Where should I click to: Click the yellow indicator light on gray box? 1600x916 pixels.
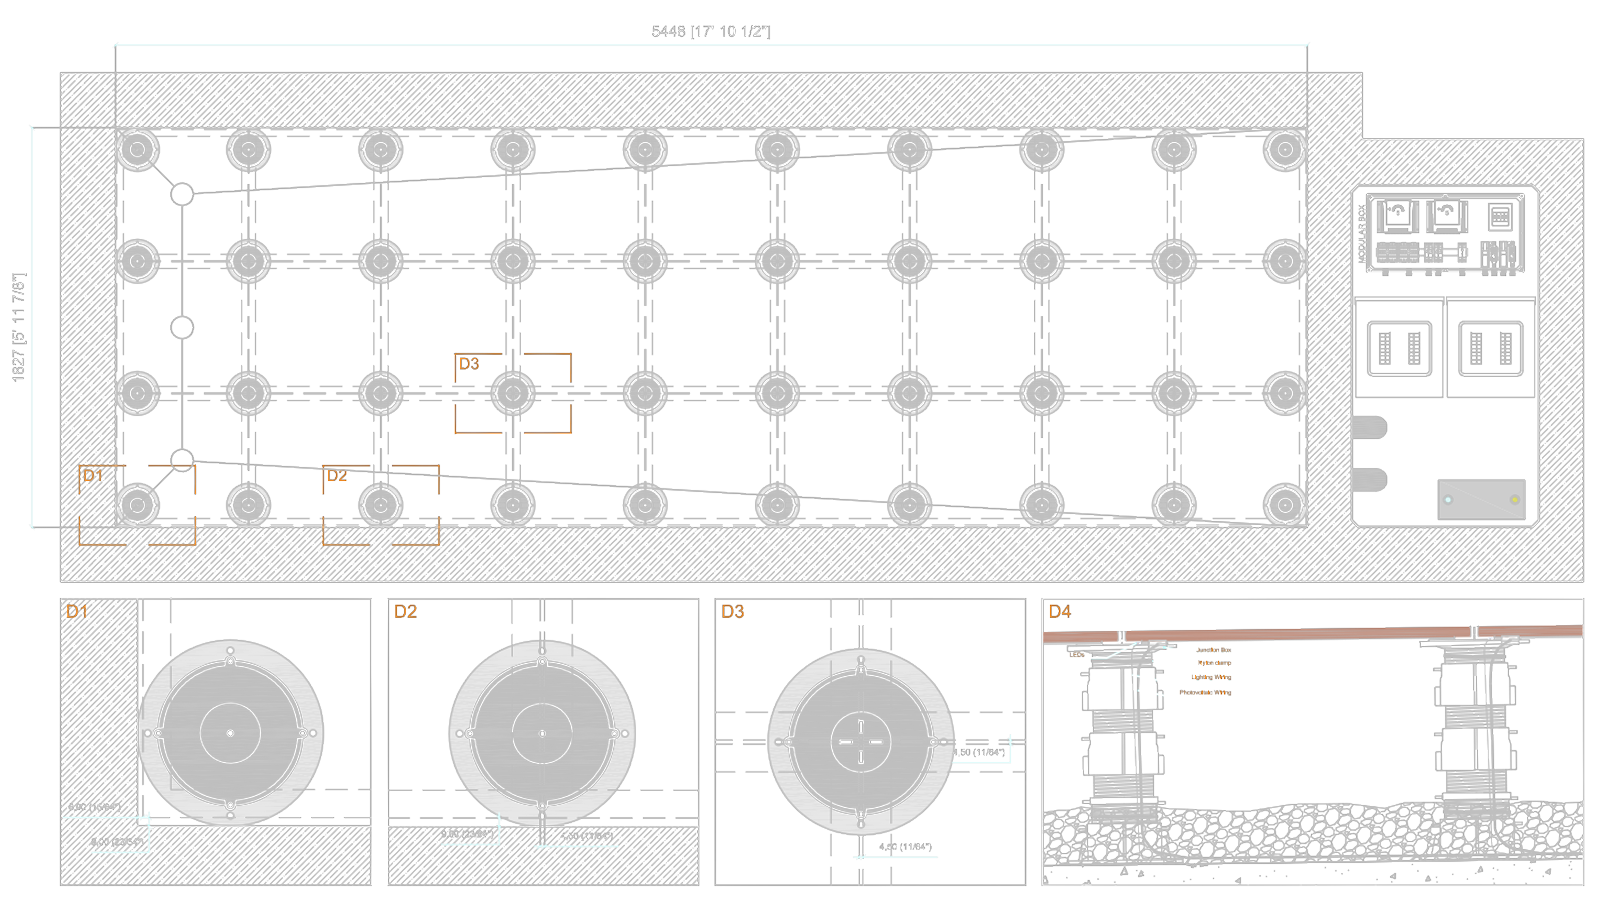pyautogui.click(x=1515, y=499)
